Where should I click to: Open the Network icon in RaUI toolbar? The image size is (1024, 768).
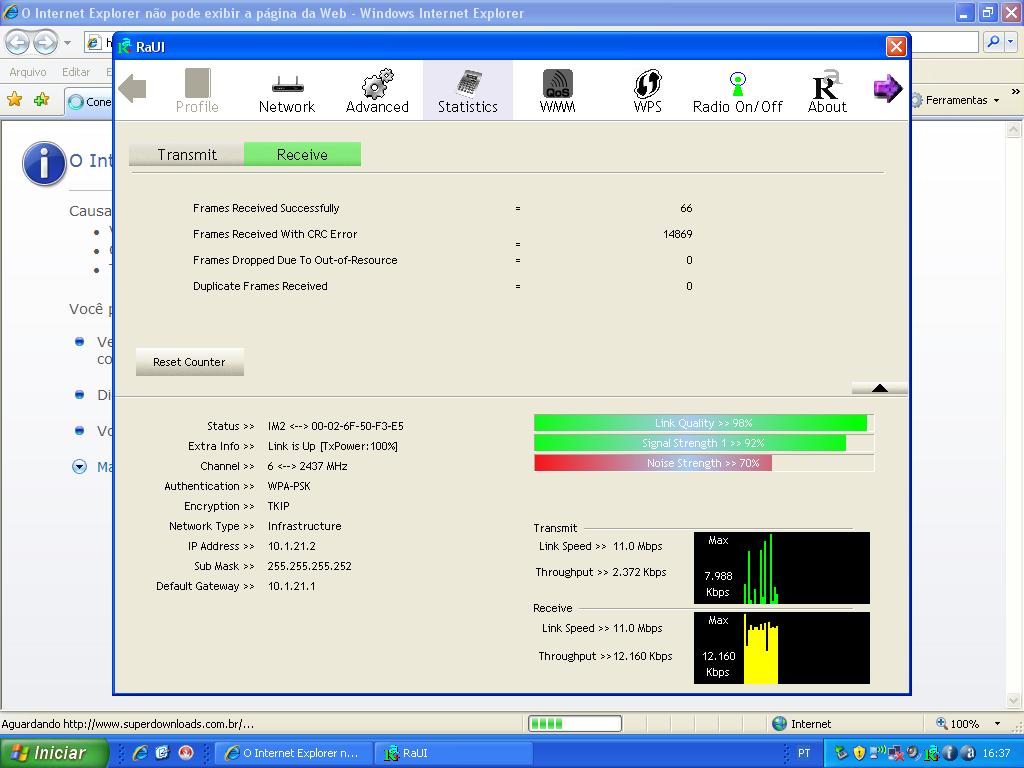point(287,90)
